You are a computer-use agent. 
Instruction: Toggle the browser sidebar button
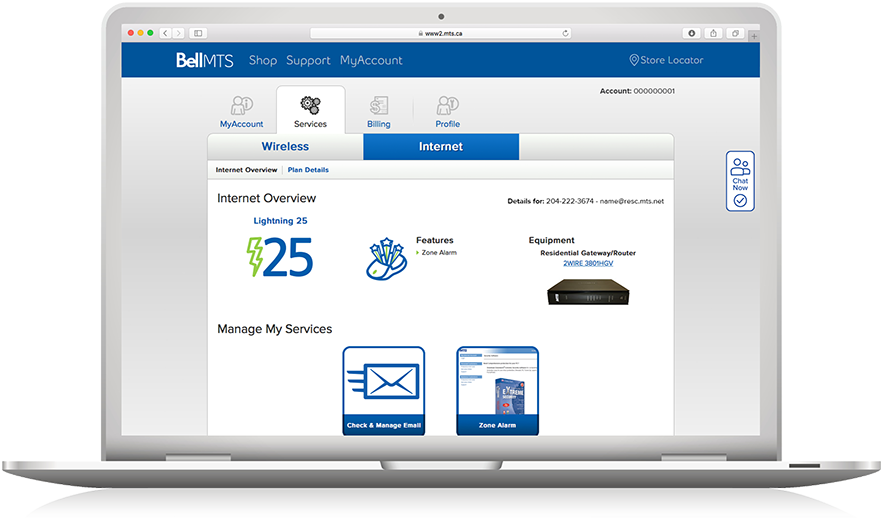coord(198,33)
